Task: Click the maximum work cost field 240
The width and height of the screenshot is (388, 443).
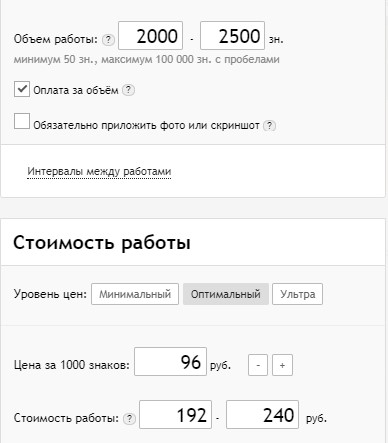Action: tap(262, 415)
